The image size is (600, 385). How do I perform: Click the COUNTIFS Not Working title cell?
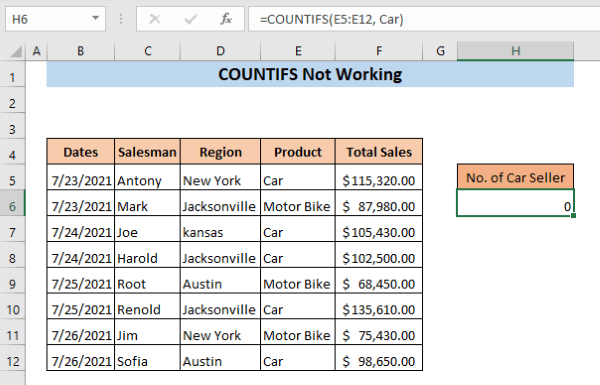point(310,74)
